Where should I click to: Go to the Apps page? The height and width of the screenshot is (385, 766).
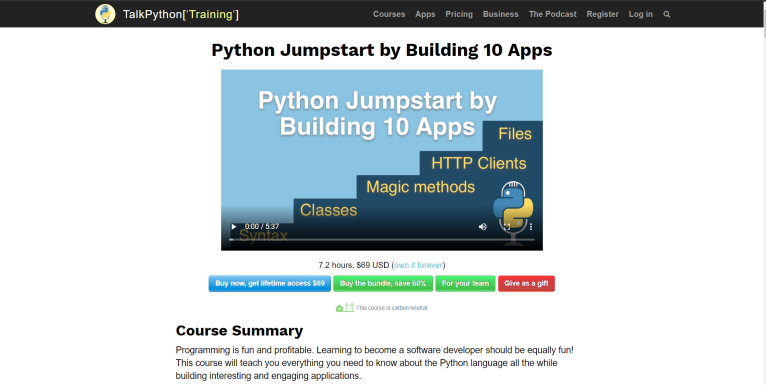coord(425,14)
